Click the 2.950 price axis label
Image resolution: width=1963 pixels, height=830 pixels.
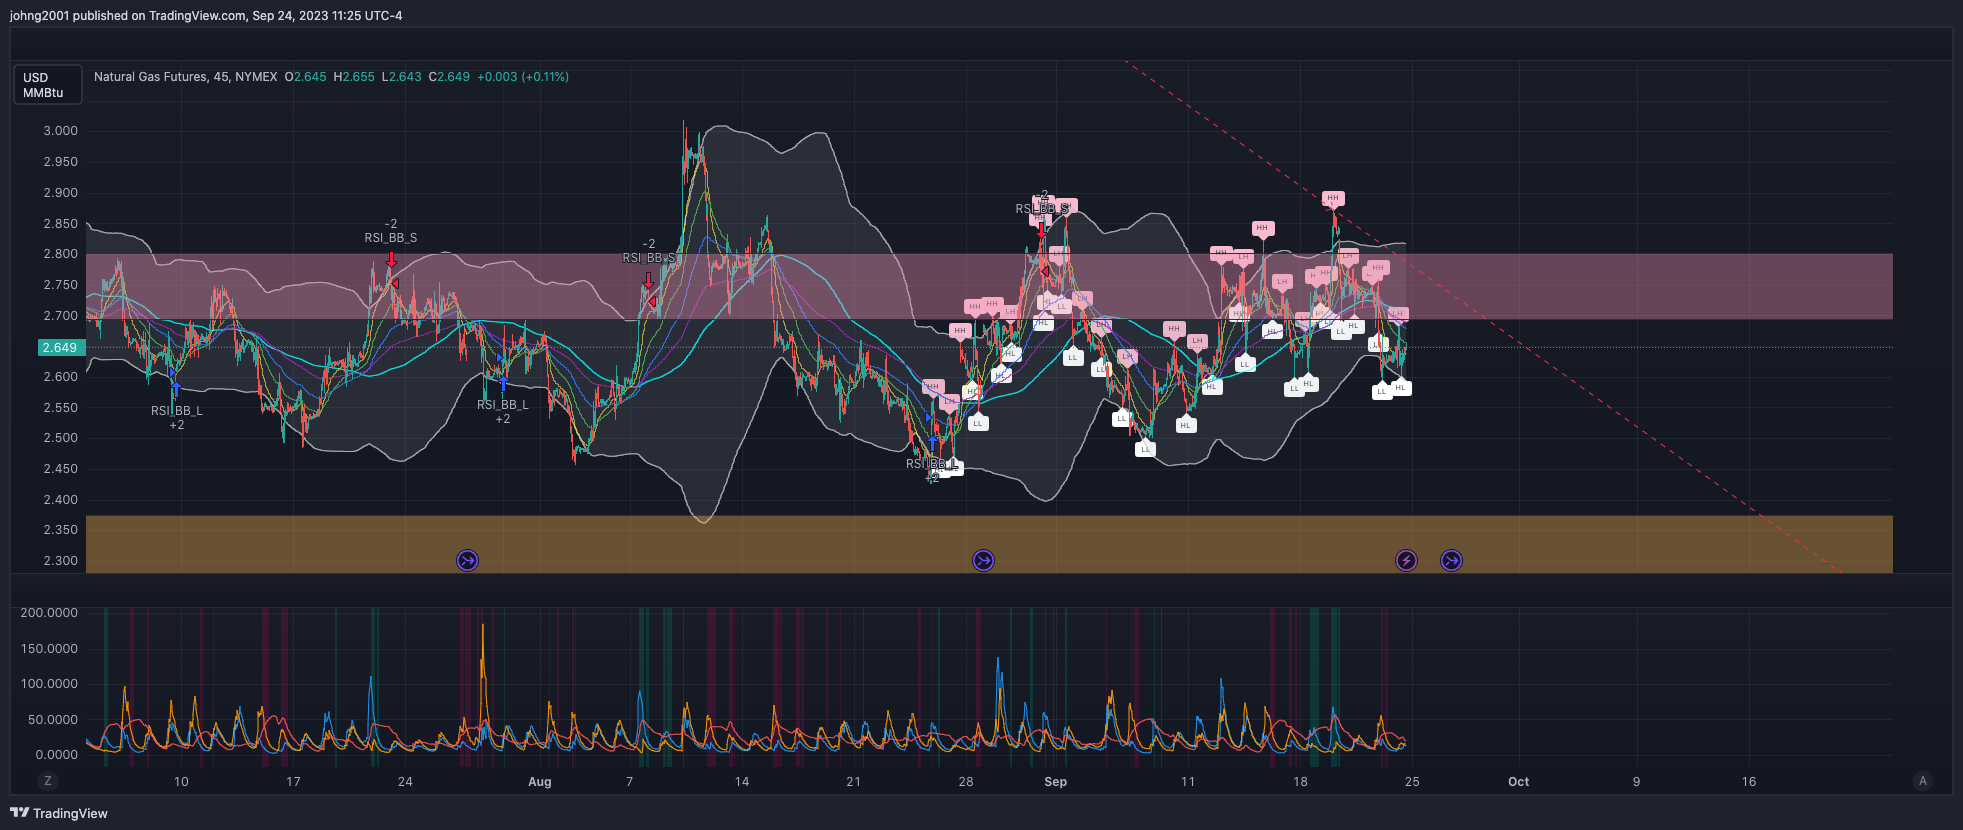click(x=60, y=162)
